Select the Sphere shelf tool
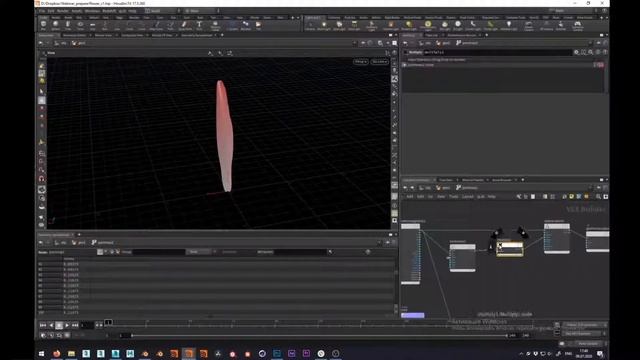This screenshot has width=640, height=360. tap(56, 26)
